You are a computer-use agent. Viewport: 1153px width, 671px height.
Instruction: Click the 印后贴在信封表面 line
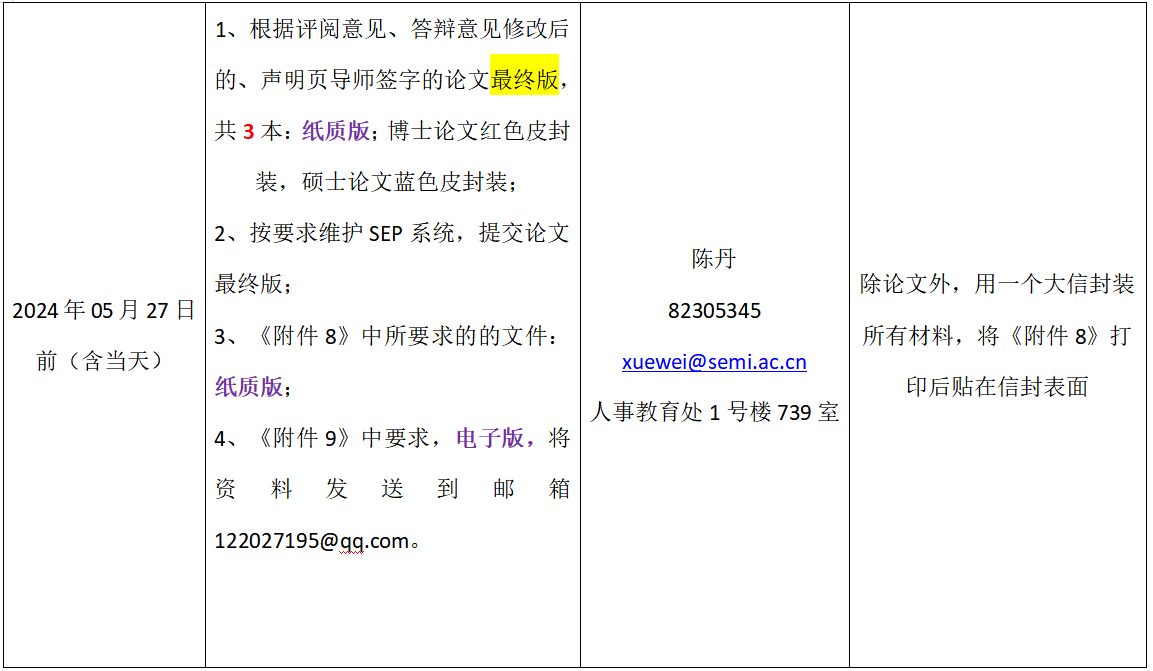(x=997, y=387)
